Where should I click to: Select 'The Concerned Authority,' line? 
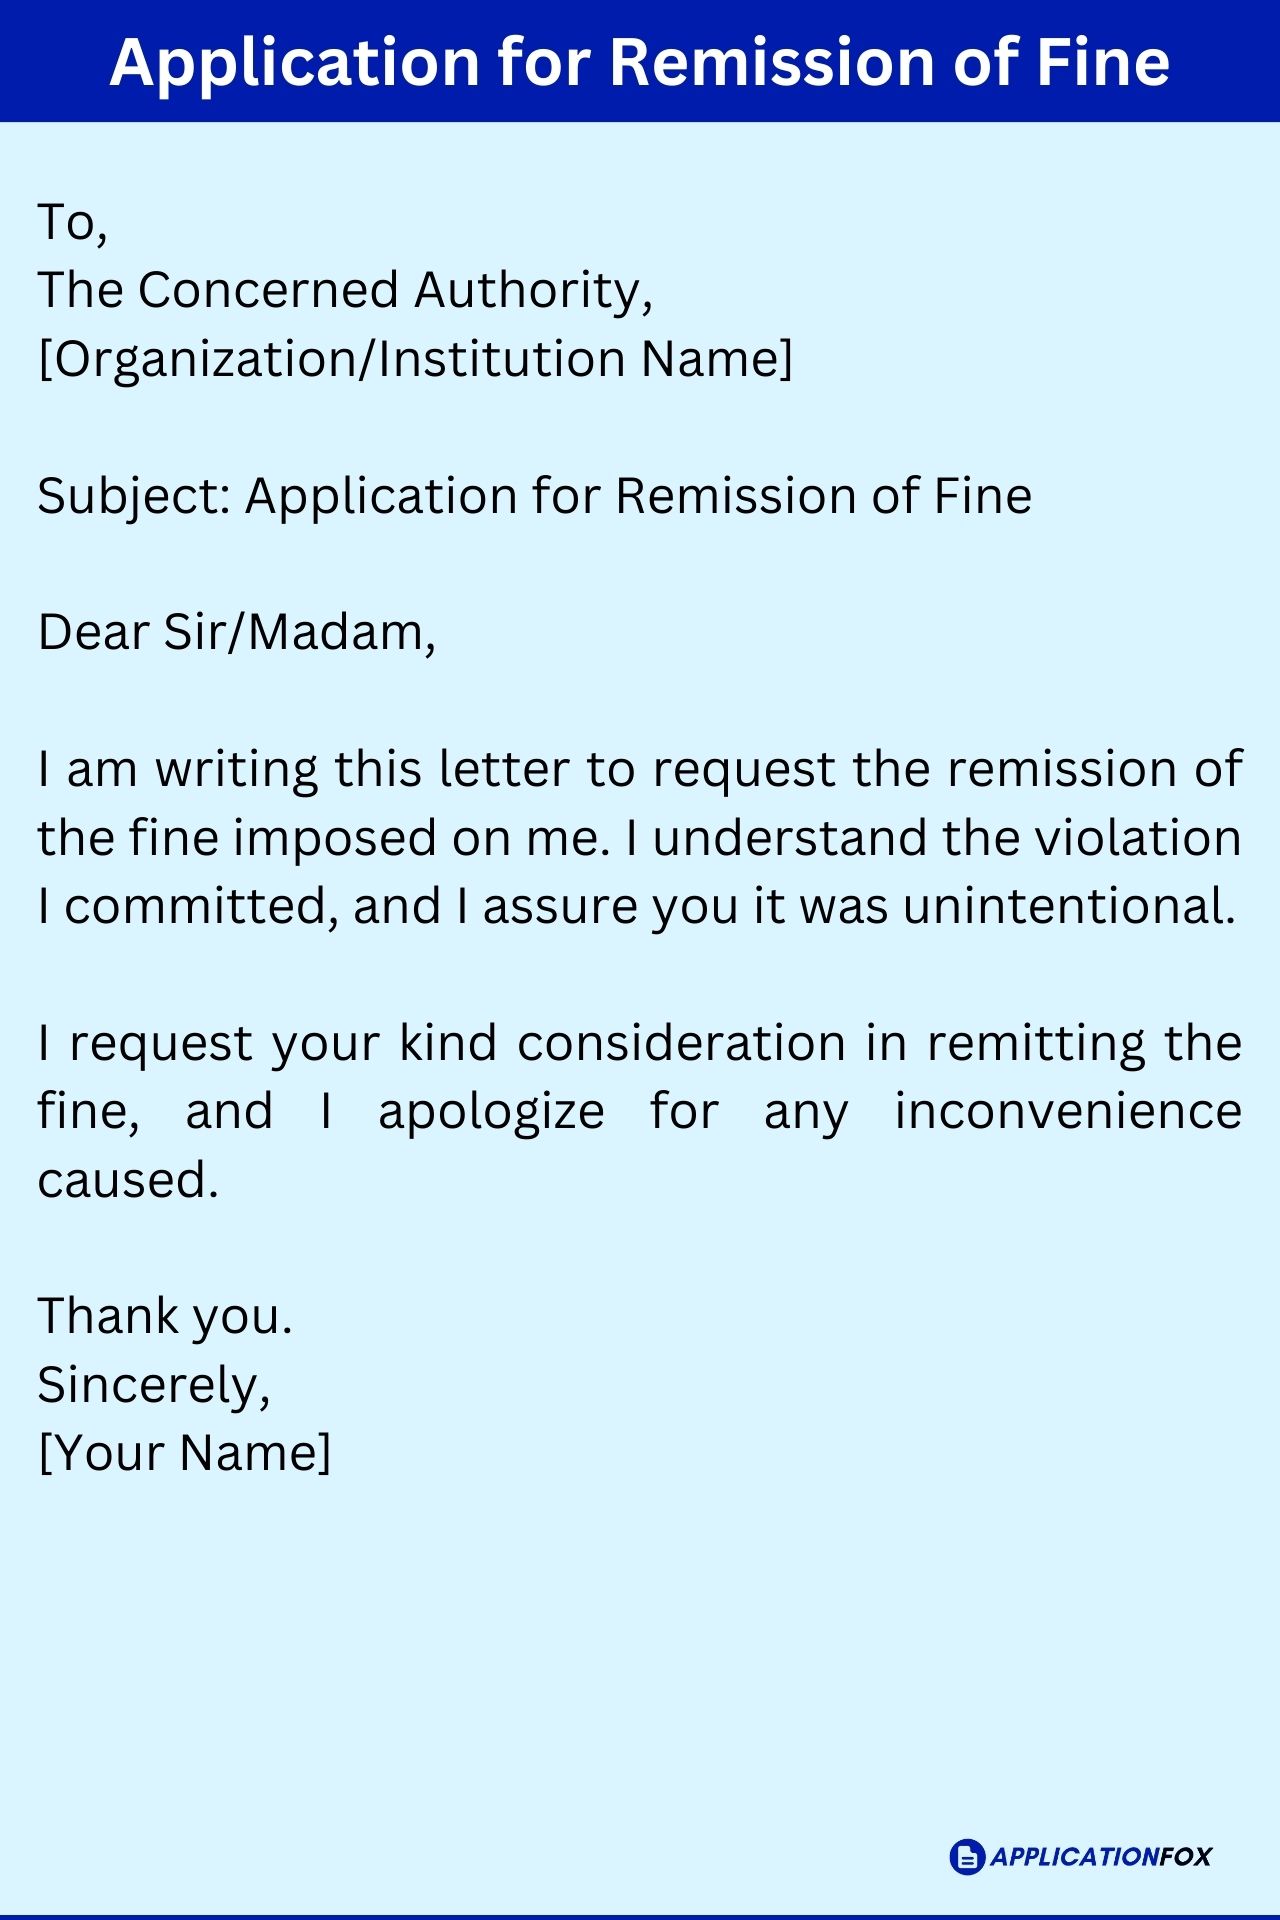(346, 290)
